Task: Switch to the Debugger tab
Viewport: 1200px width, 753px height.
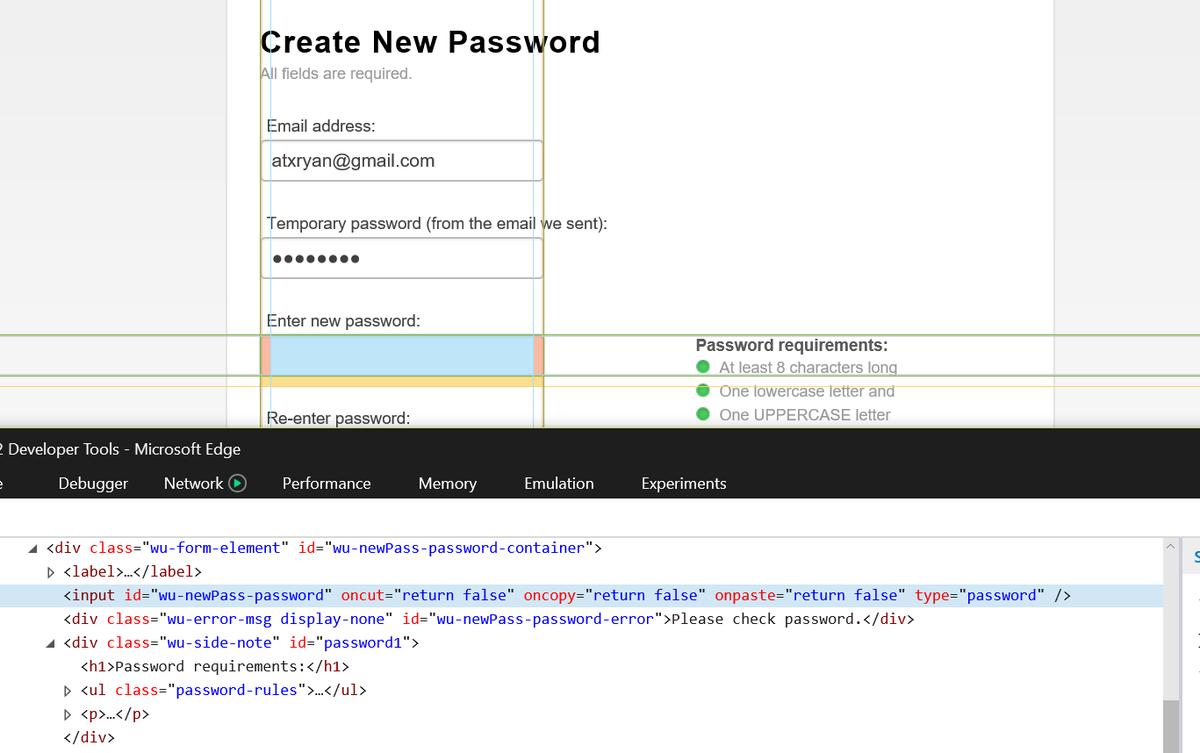Action: (x=93, y=484)
